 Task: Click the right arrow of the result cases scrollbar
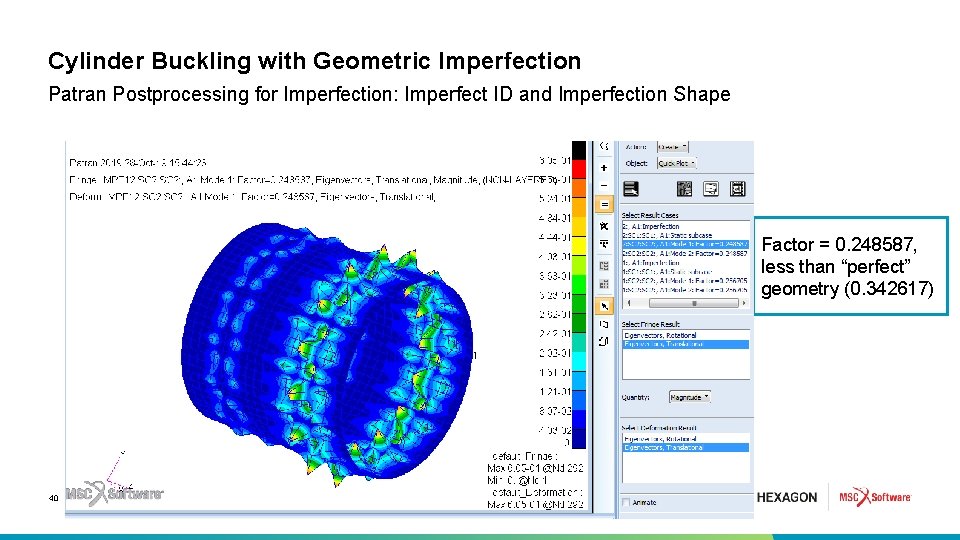pos(744,303)
